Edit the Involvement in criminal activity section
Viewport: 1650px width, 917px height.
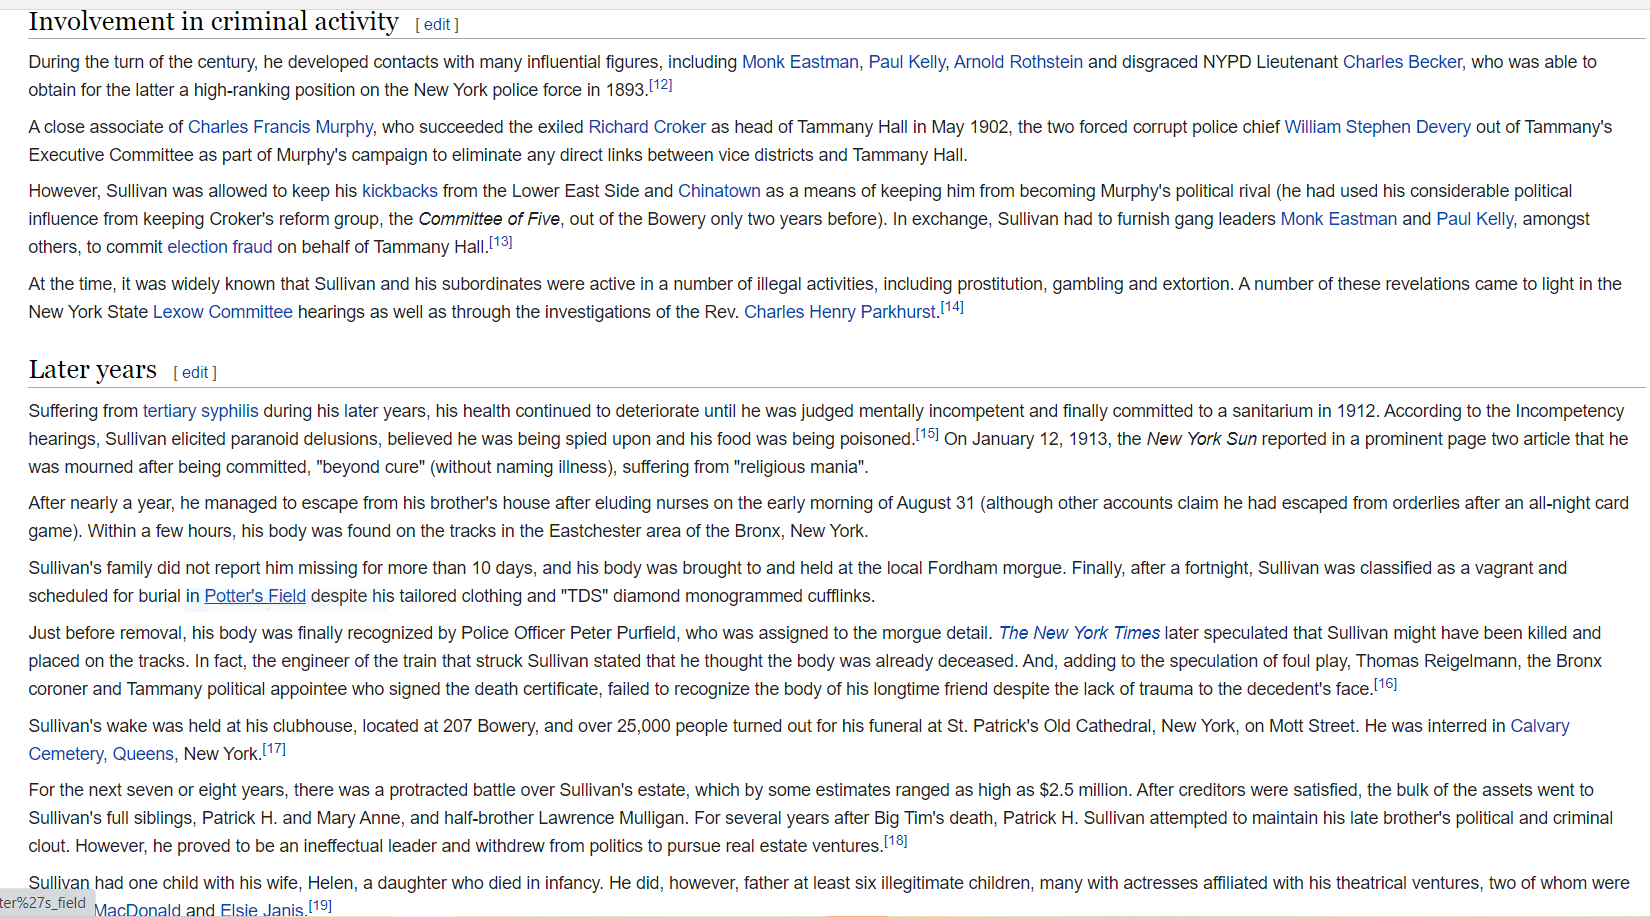(437, 25)
